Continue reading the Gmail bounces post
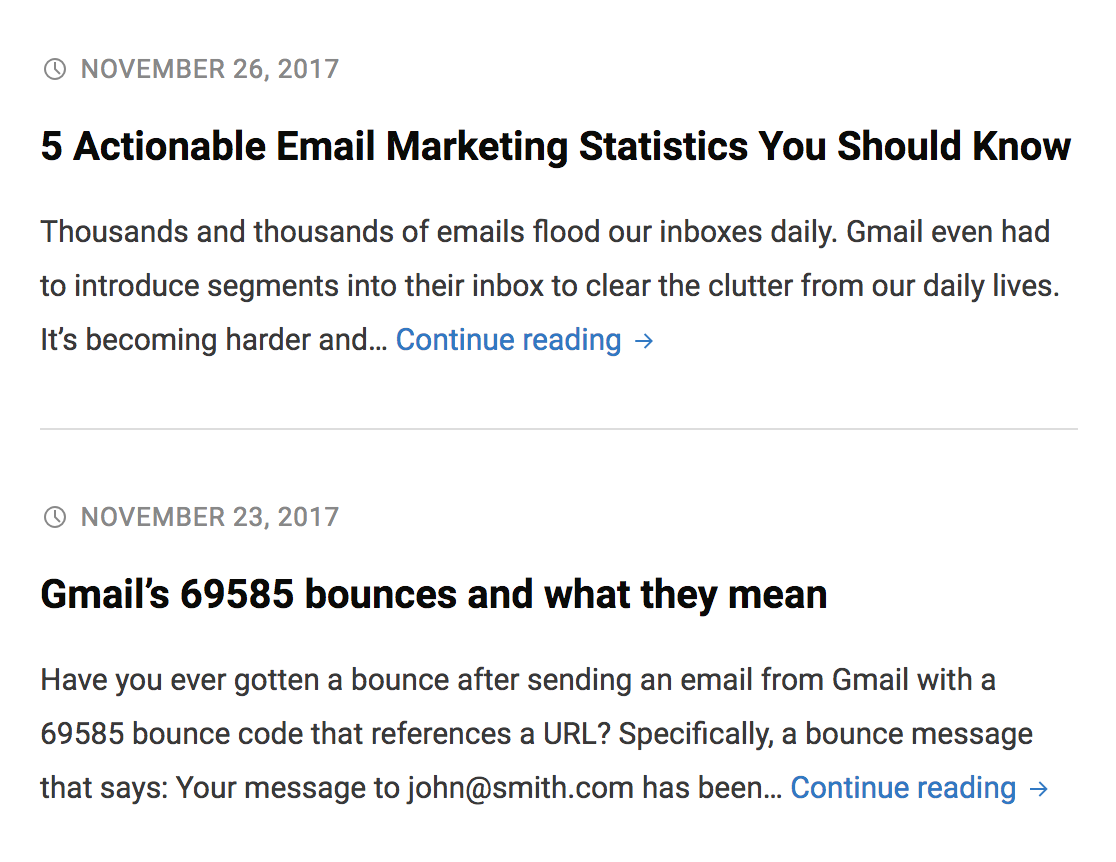The height and width of the screenshot is (862, 1116). 920,788
